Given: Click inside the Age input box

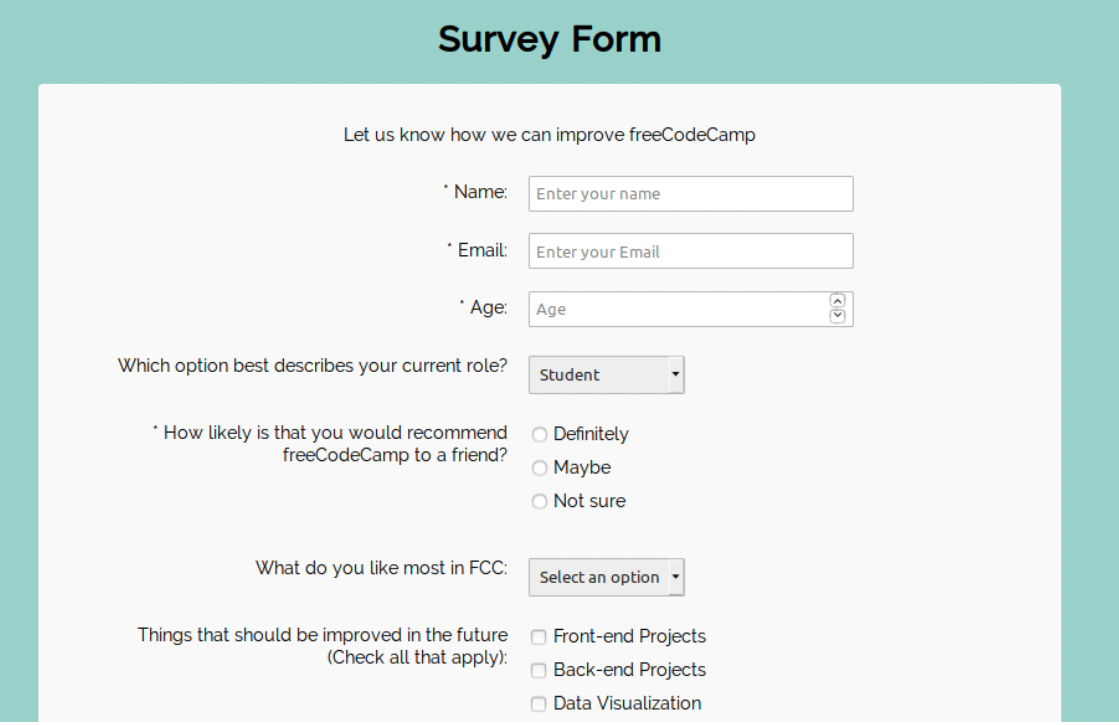Looking at the screenshot, I should click(670, 308).
